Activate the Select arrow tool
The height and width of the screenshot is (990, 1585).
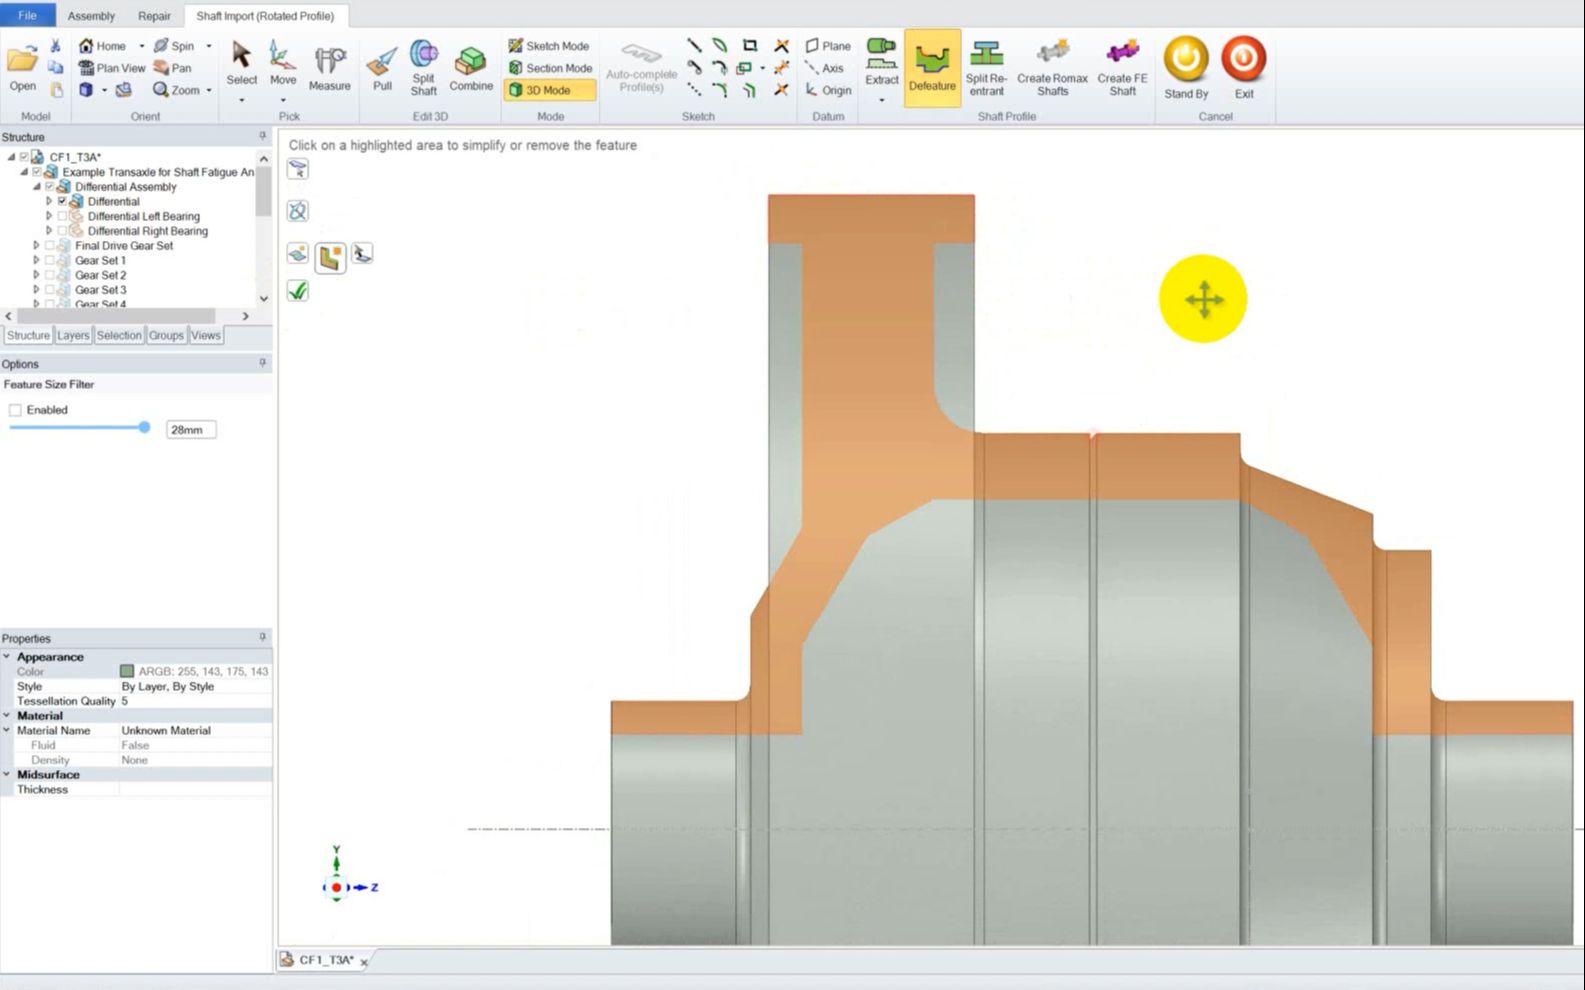point(241,64)
